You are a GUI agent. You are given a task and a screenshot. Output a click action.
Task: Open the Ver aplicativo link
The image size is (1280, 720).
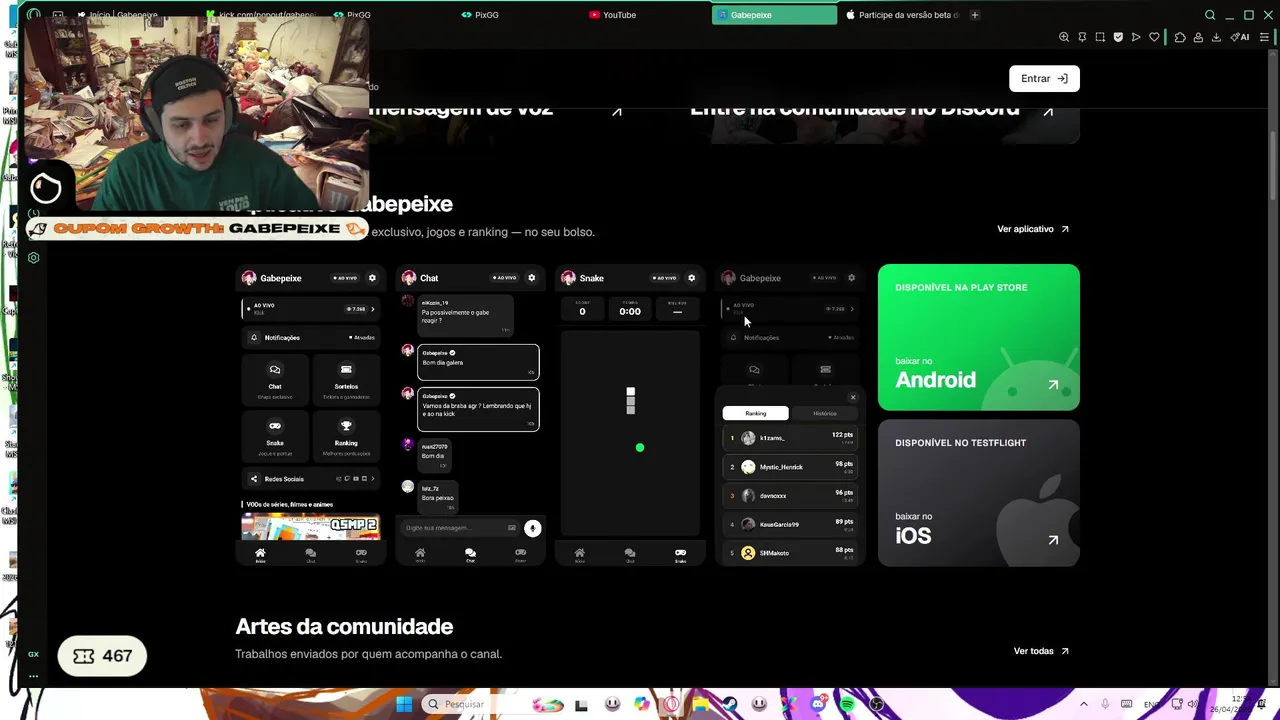coord(1033,229)
